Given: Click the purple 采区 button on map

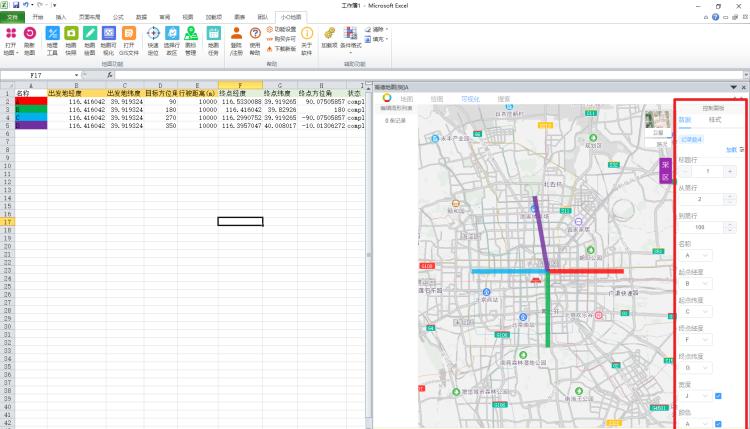Looking at the screenshot, I should tap(665, 171).
